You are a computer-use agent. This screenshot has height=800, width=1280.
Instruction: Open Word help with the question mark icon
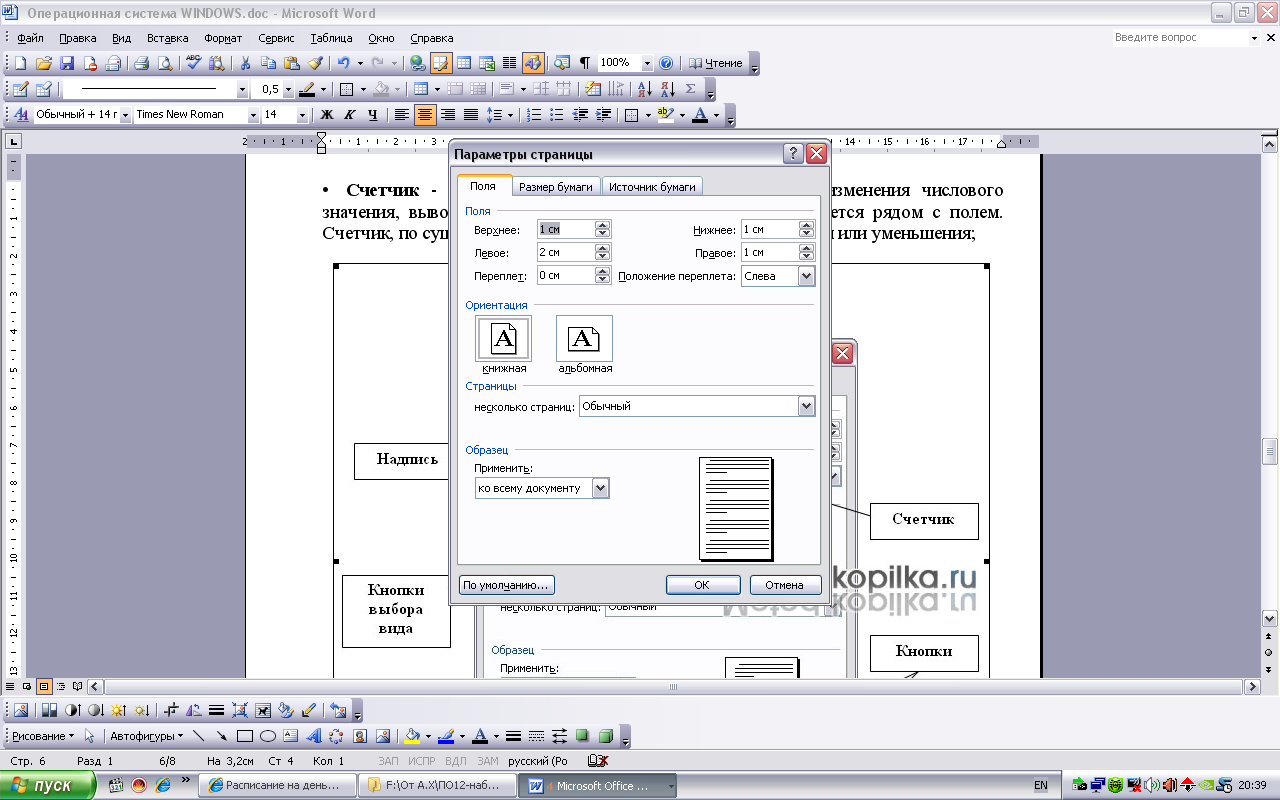pos(666,63)
